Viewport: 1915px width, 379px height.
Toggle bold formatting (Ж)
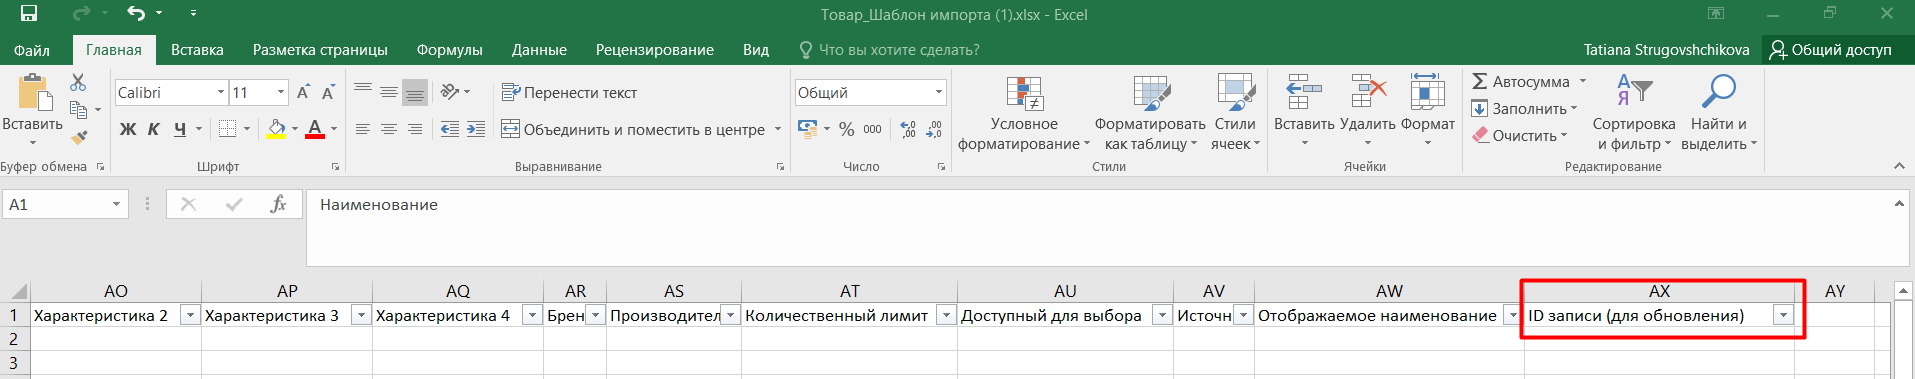(x=128, y=129)
